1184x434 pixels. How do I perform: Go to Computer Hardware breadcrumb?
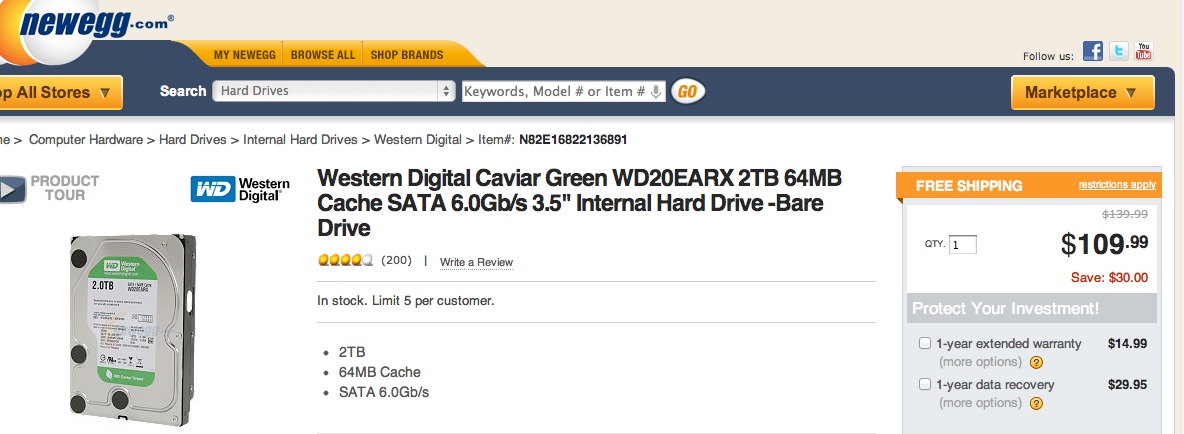(x=85, y=140)
